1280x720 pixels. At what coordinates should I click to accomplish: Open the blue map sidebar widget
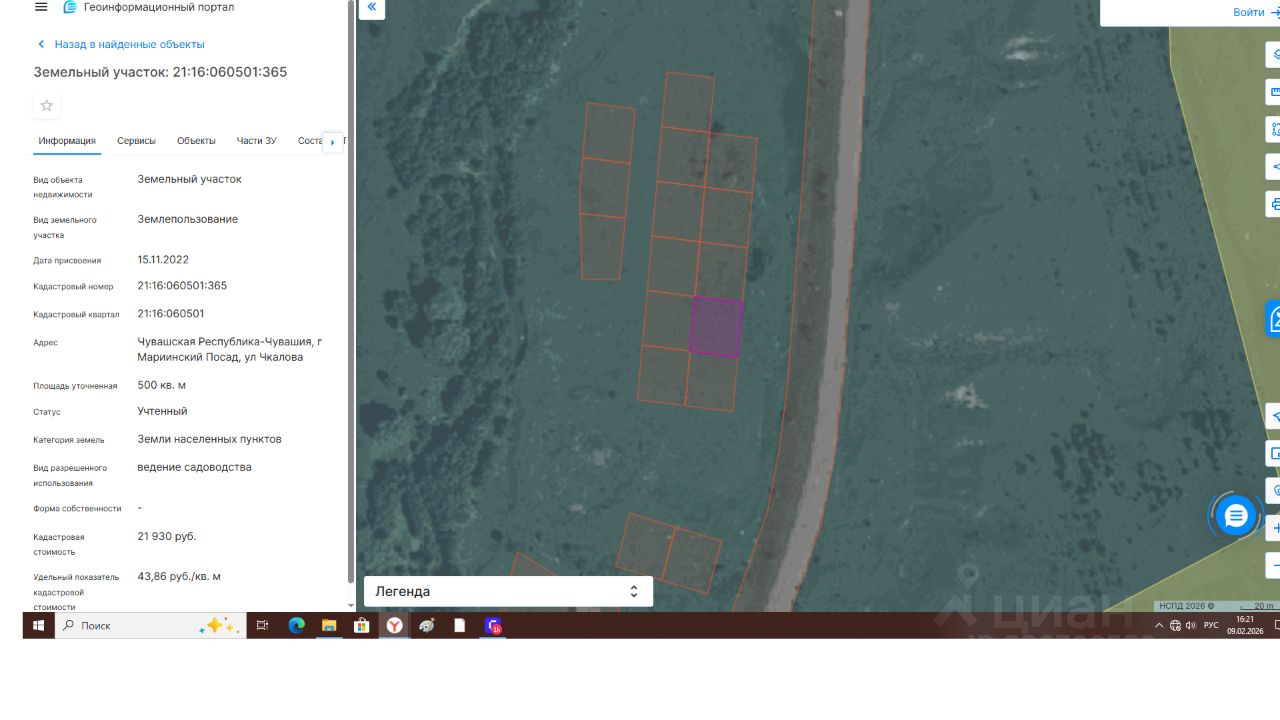(x=1273, y=319)
